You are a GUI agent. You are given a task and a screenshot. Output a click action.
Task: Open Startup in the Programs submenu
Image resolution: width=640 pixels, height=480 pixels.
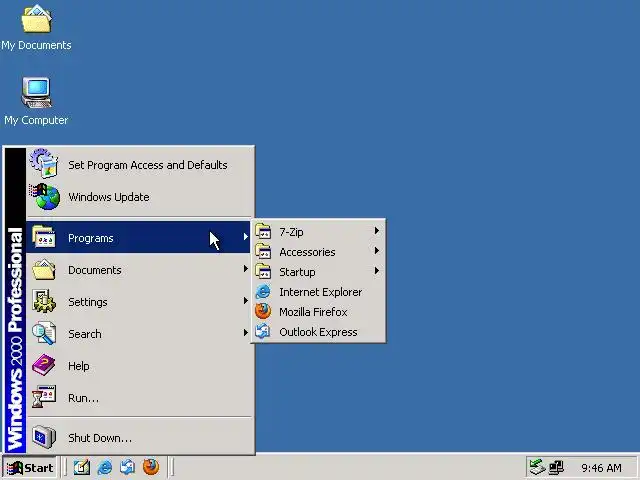coord(319,272)
